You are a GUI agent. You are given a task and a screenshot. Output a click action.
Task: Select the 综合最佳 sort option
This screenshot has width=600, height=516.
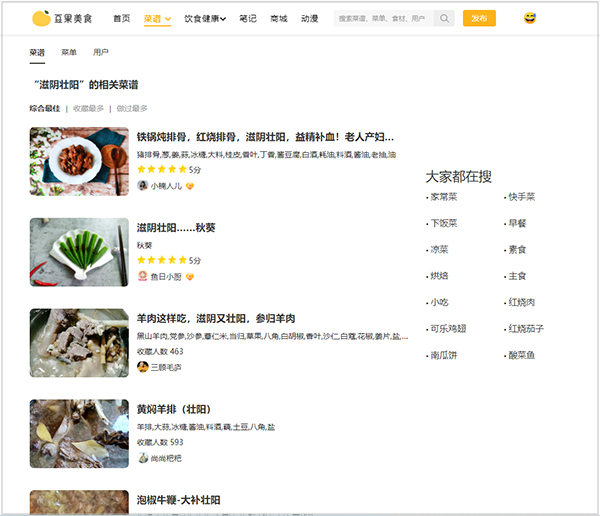(45, 108)
